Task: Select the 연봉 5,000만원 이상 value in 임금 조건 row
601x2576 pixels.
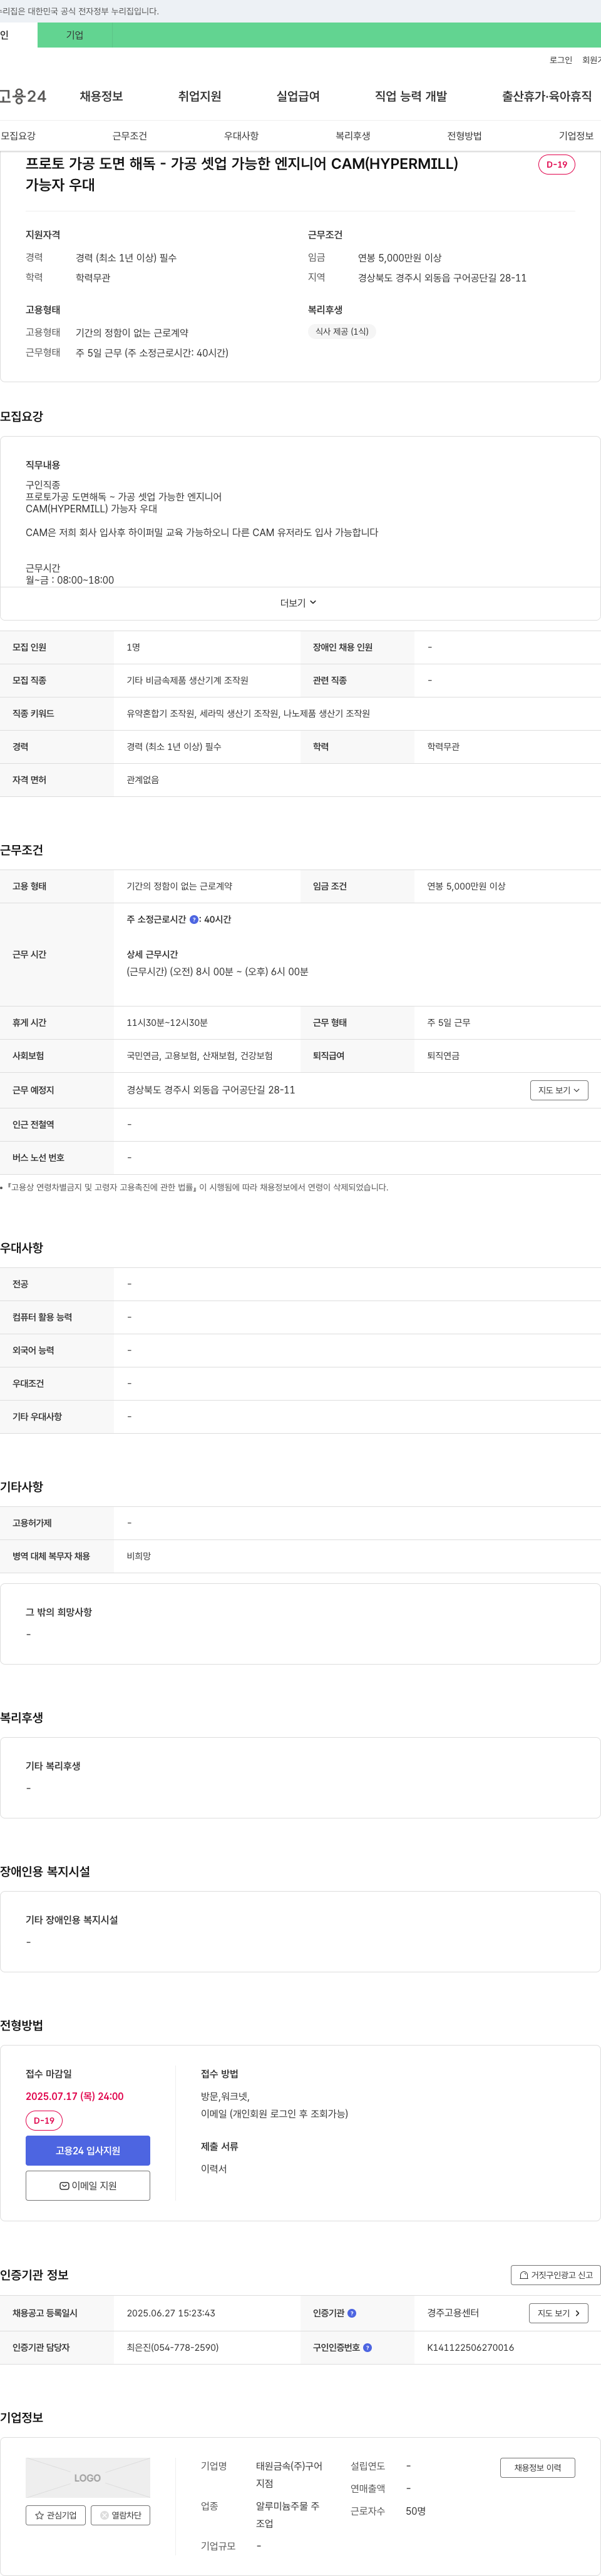Action: tap(466, 886)
